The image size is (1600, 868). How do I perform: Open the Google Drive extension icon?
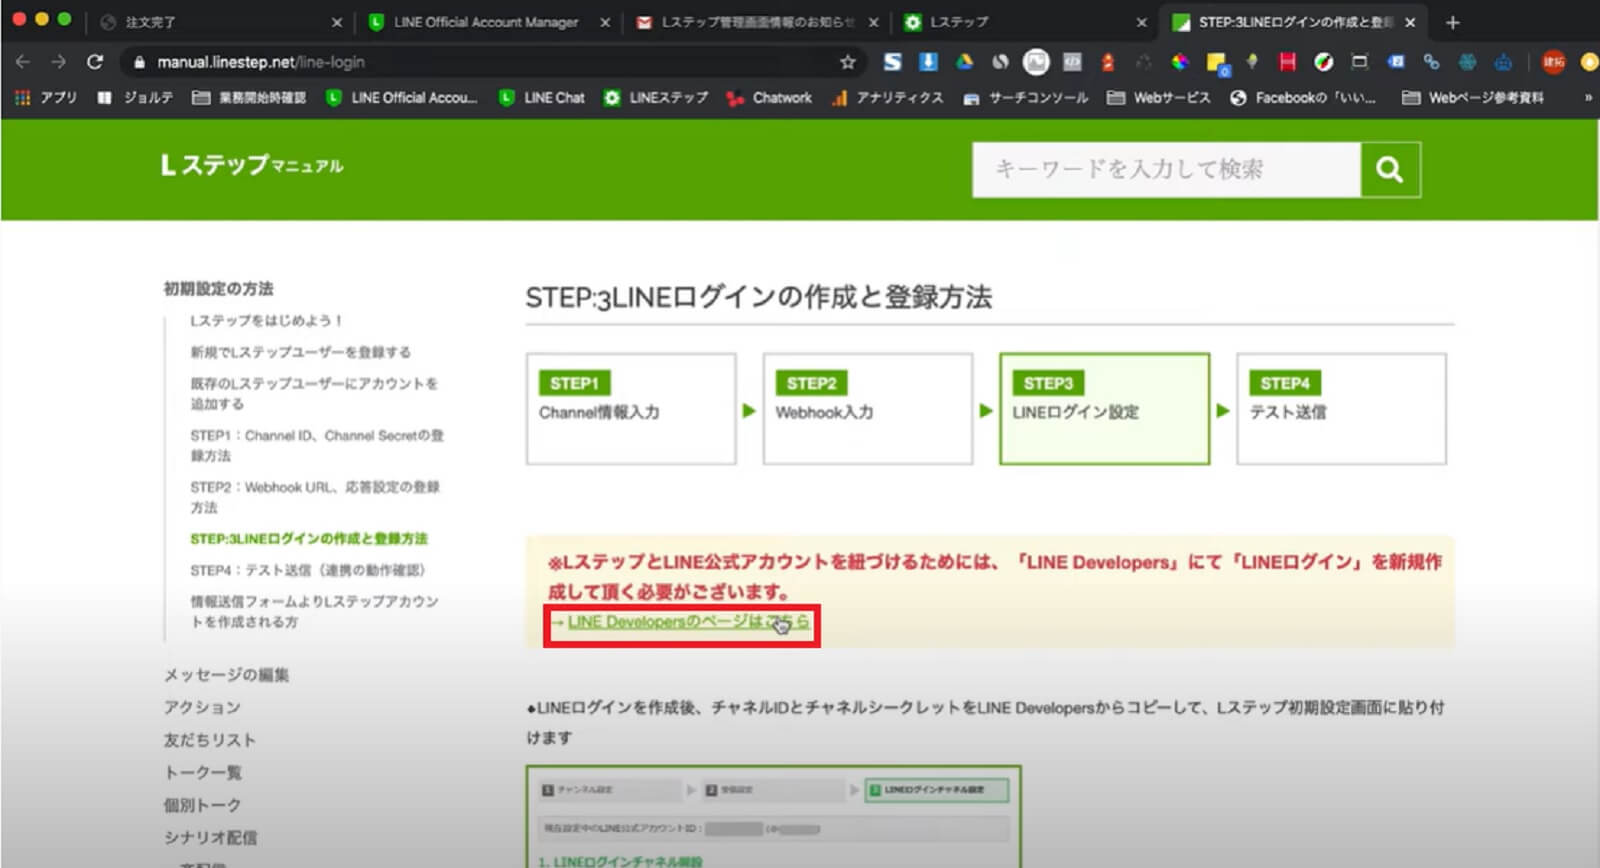964,62
